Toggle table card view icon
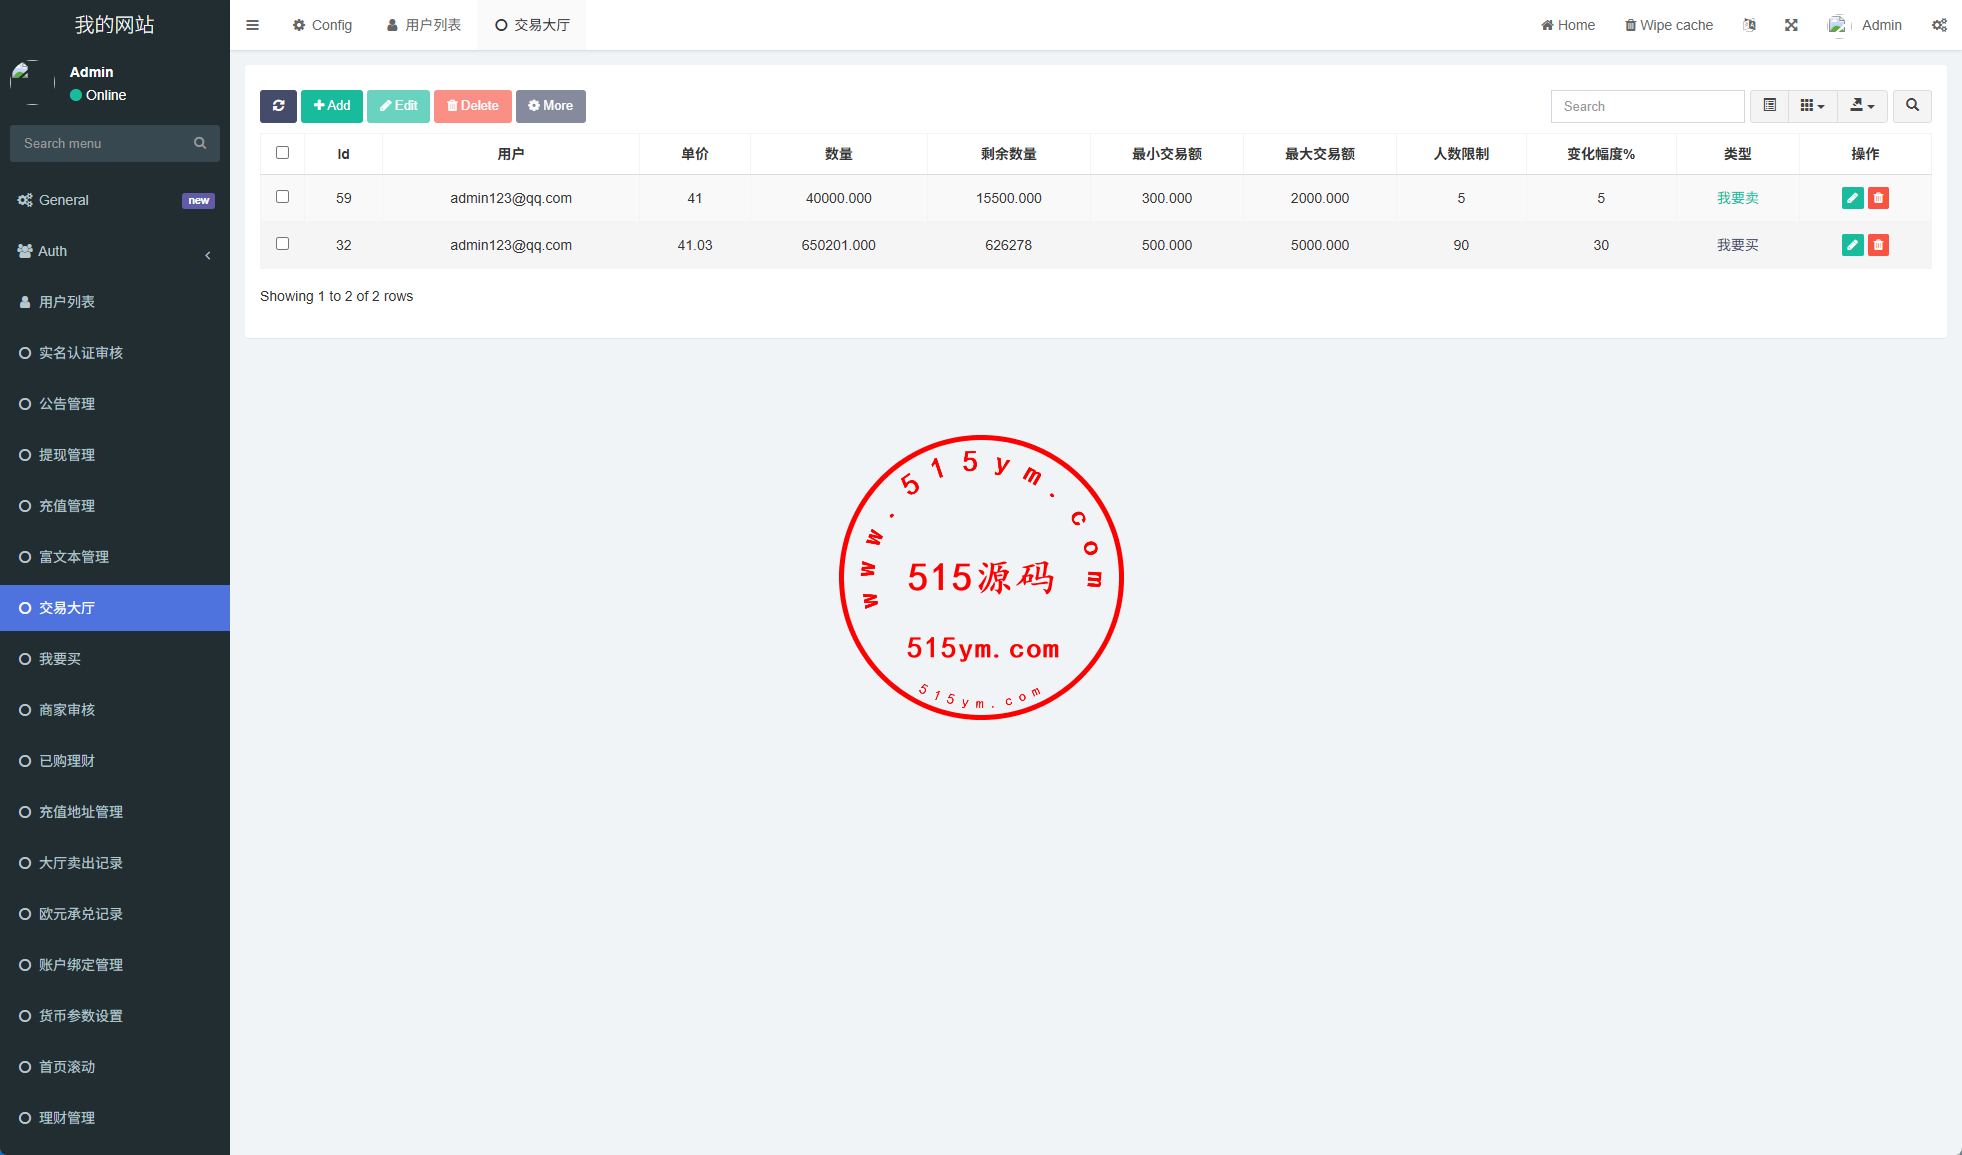 tap(1769, 106)
